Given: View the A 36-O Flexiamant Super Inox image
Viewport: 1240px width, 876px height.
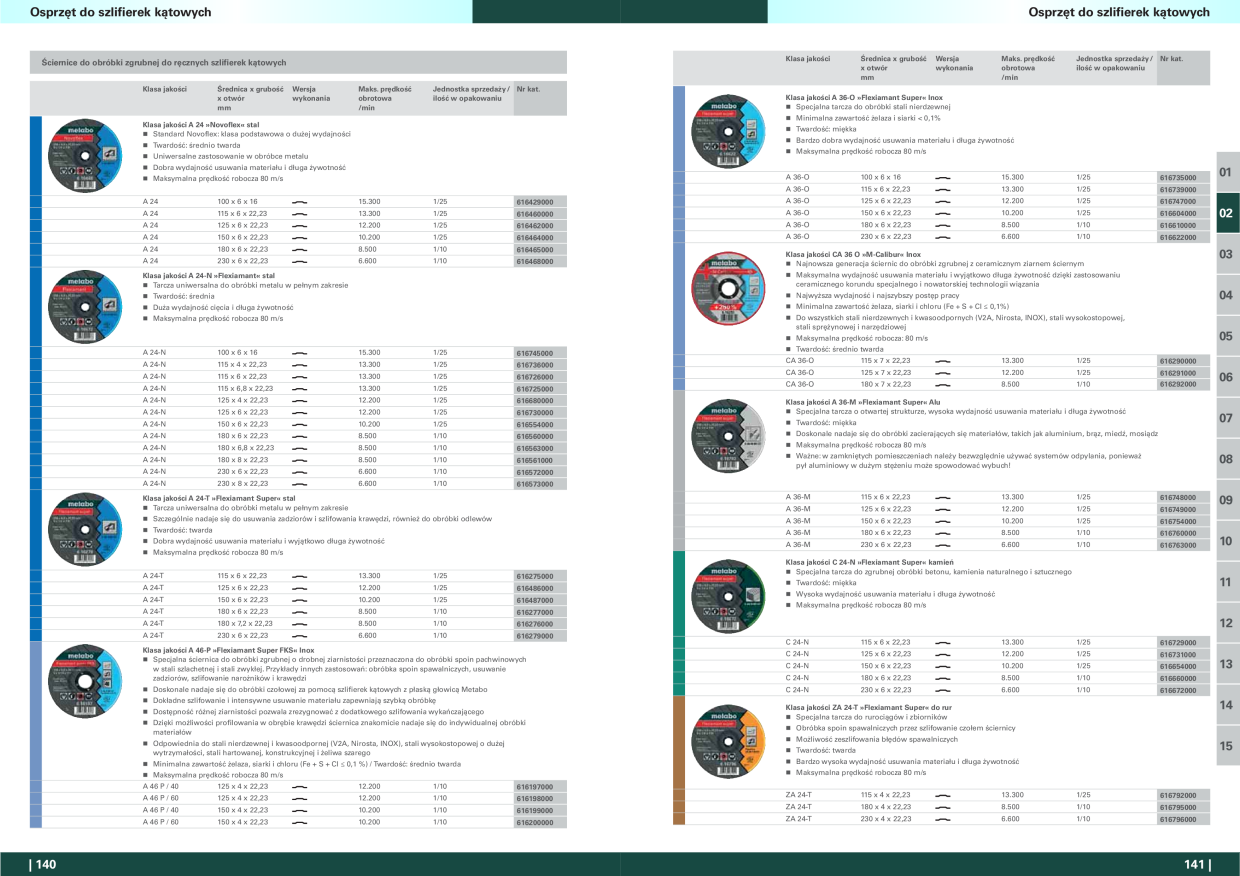Looking at the screenshot, I should point(726,131).
